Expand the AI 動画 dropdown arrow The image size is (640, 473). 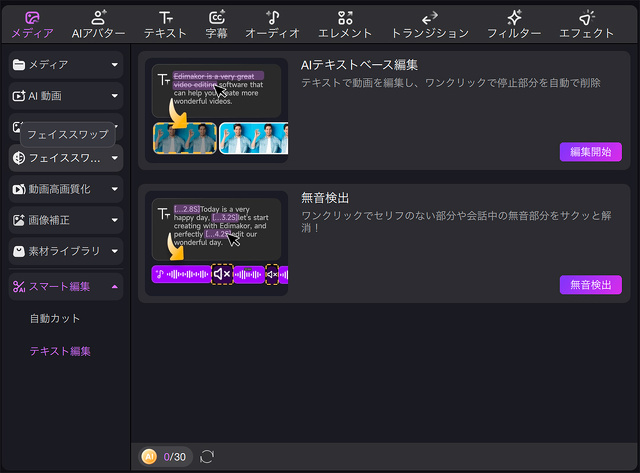[x=115, y=96]
